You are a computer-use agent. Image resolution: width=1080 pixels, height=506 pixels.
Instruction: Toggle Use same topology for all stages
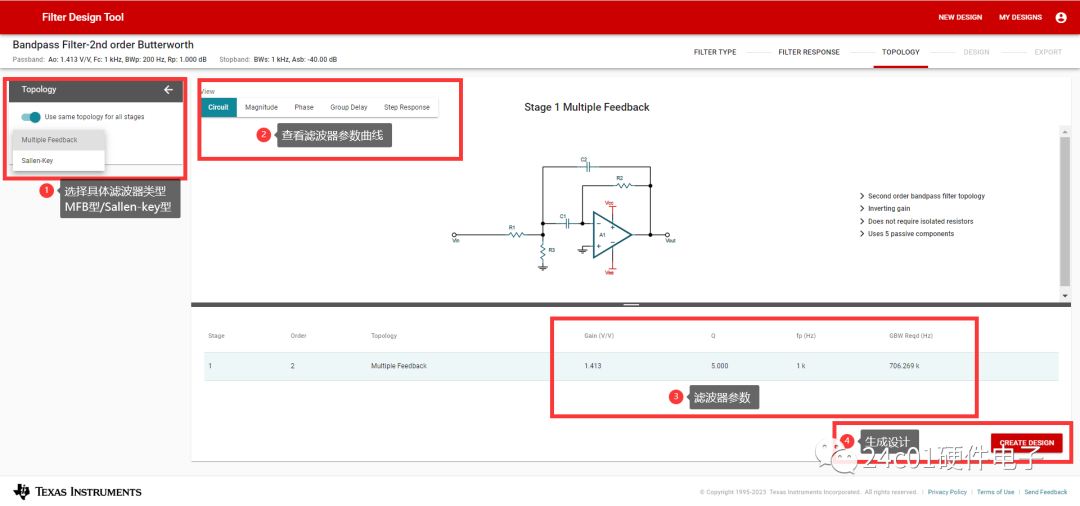coord(31,117)
